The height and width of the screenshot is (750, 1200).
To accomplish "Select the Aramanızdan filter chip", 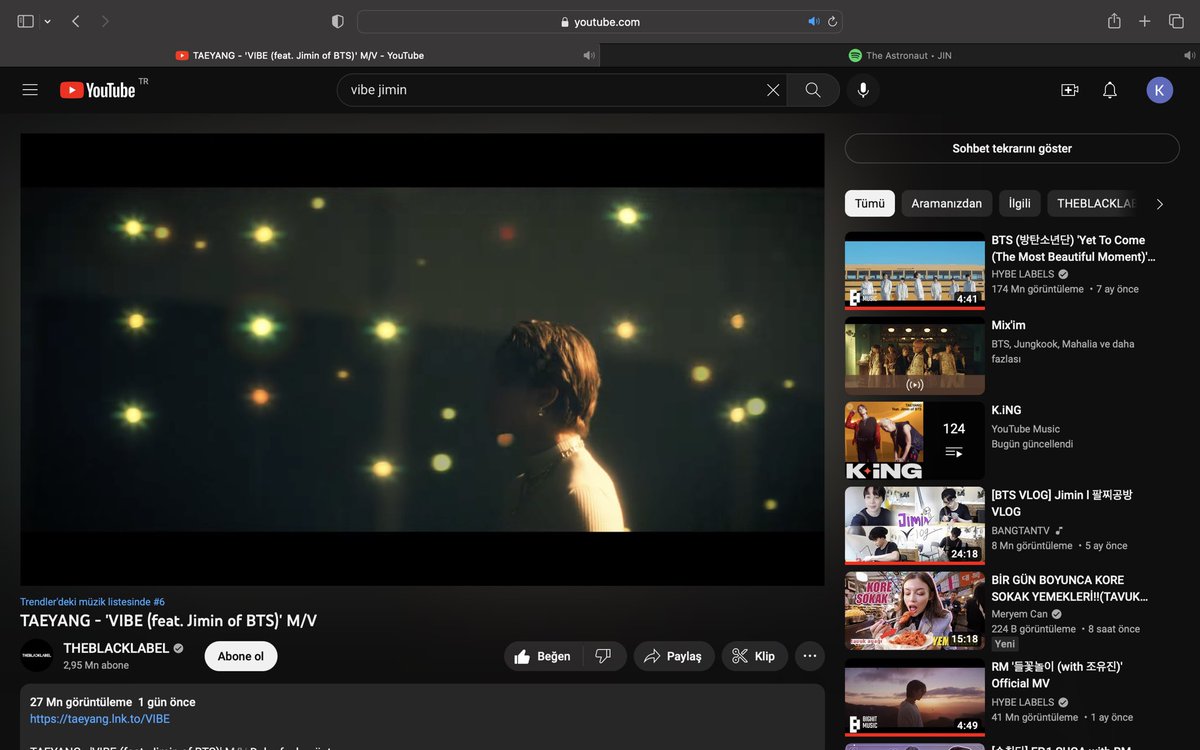I will click(947, 203).
